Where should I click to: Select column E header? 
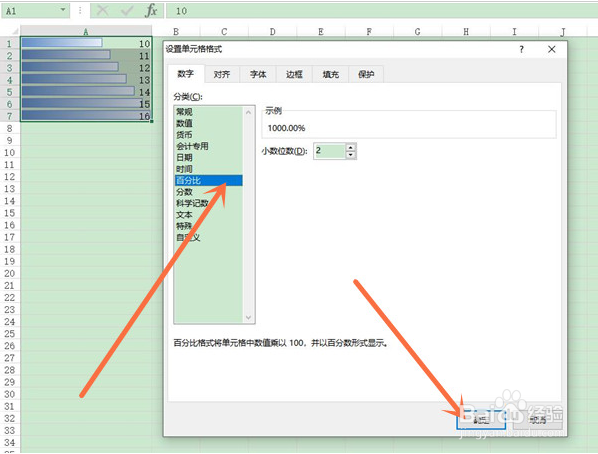click(321, 31)
